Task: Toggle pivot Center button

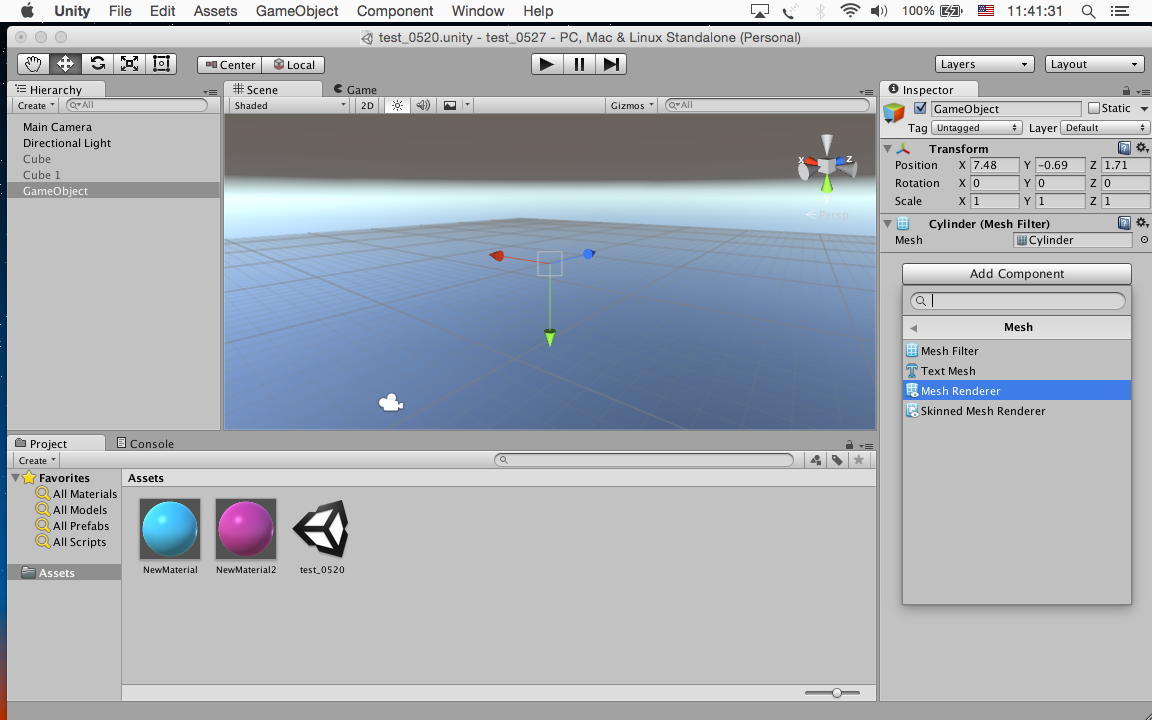Action: coord(230,65)
